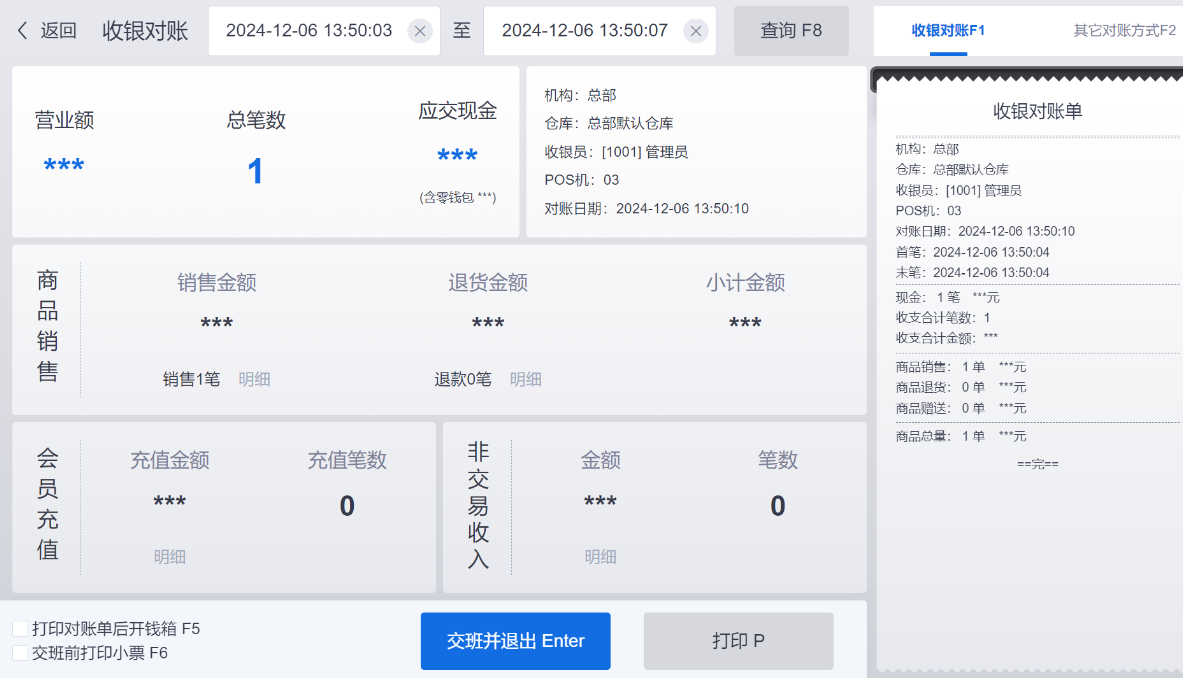This screenshot has width=1183, height=678.
Task: Click the 查询 F8 button
Action: (791, 31)
